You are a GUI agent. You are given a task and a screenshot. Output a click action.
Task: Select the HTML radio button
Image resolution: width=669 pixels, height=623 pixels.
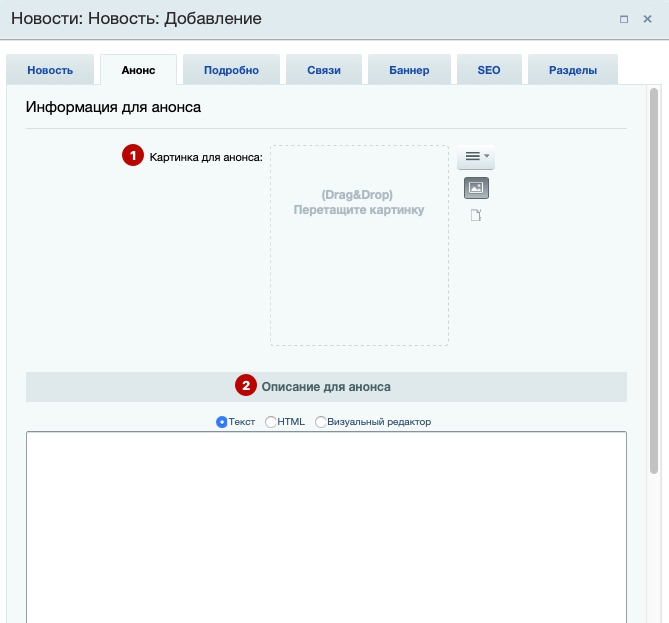(271, 422)
